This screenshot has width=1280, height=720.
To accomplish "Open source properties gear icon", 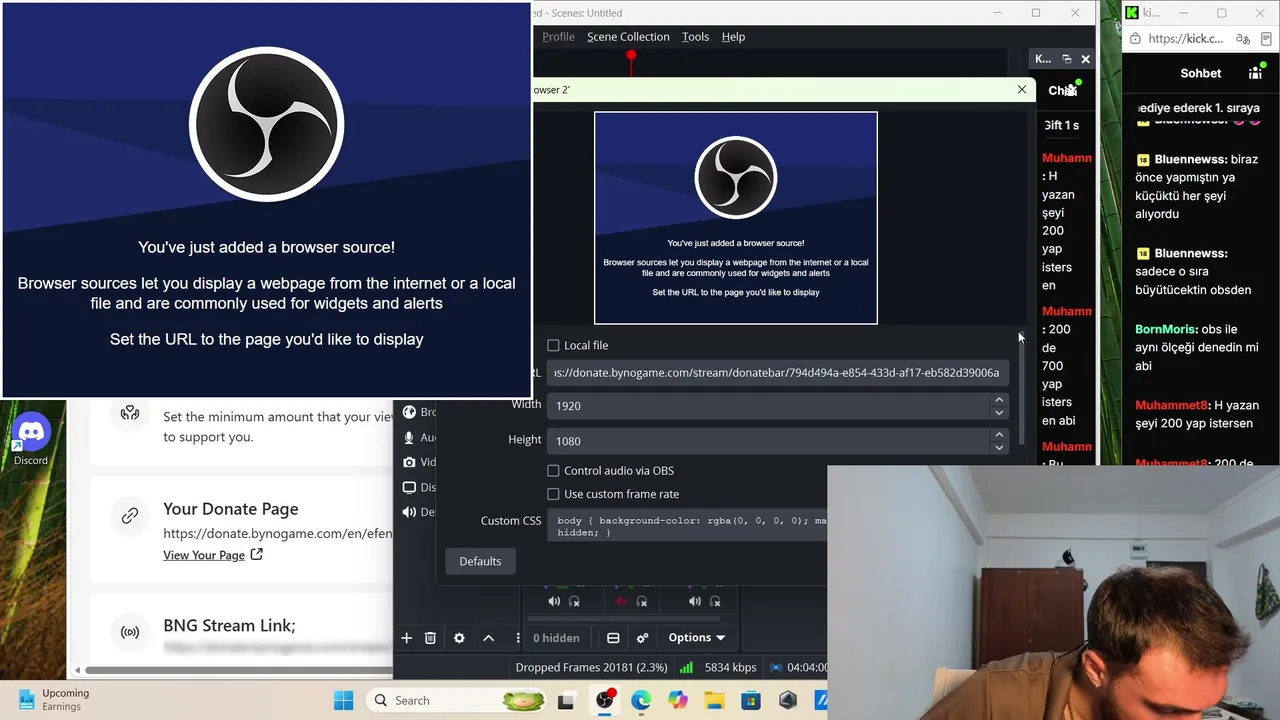I will [x=459, y=638].
